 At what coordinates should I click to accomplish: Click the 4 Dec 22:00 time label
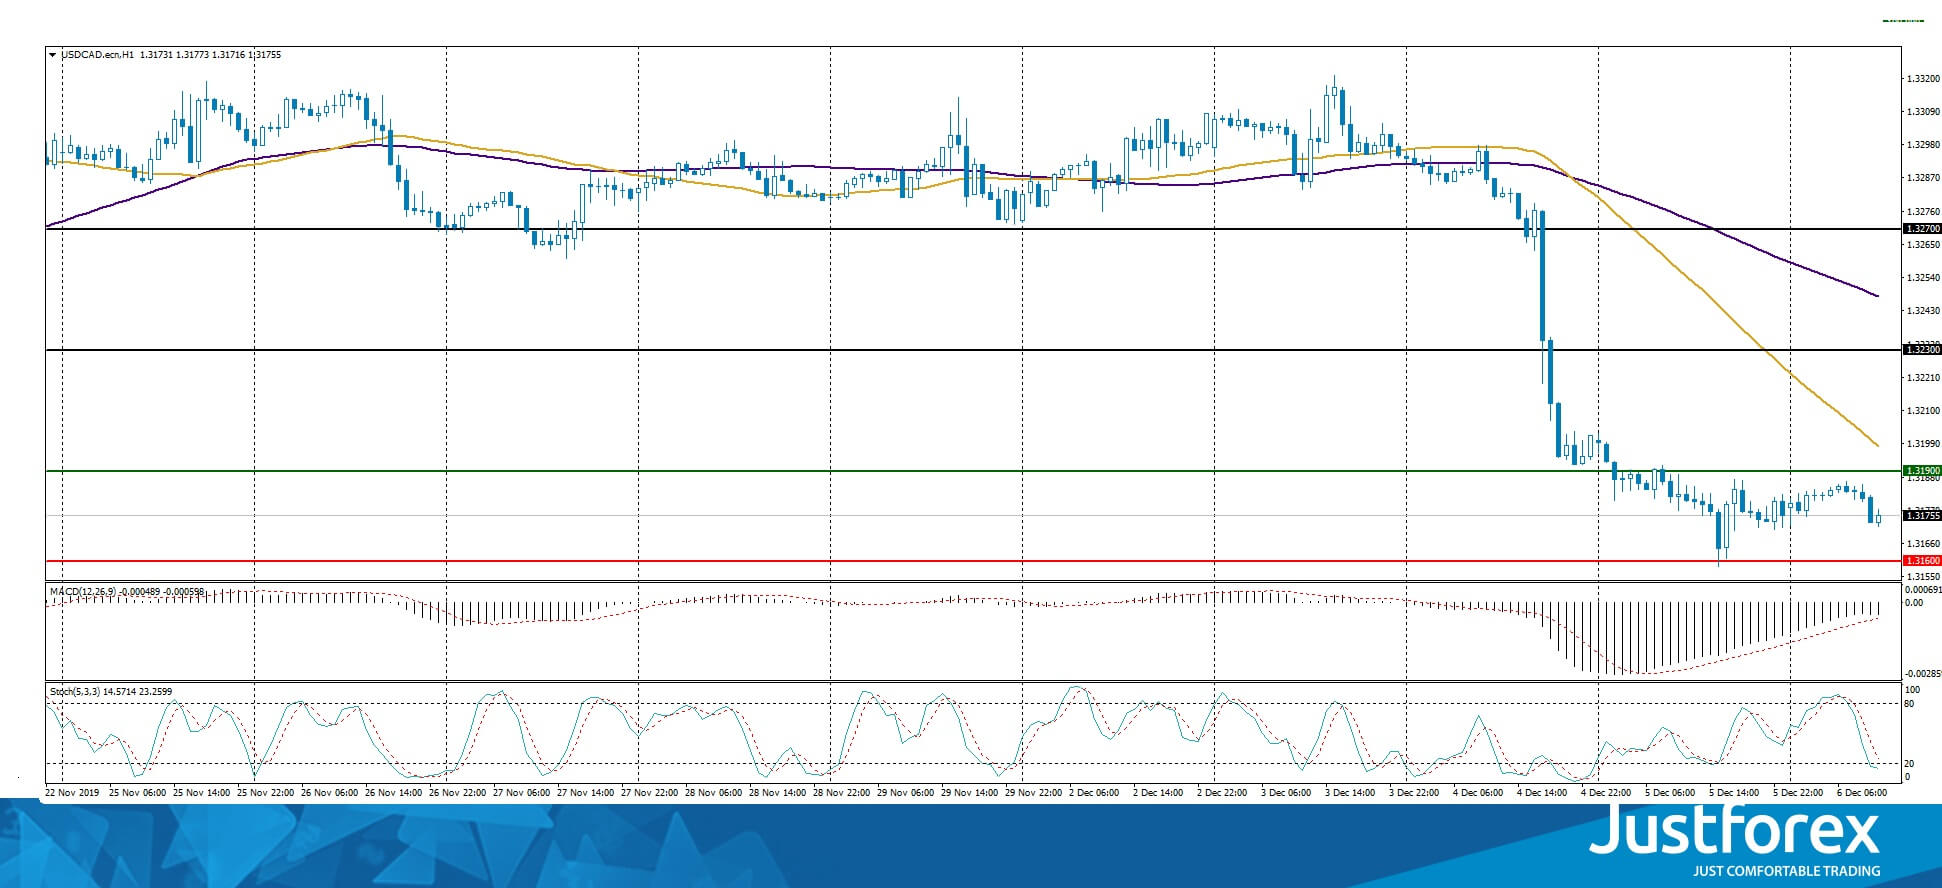click(x=1607, y=792)
